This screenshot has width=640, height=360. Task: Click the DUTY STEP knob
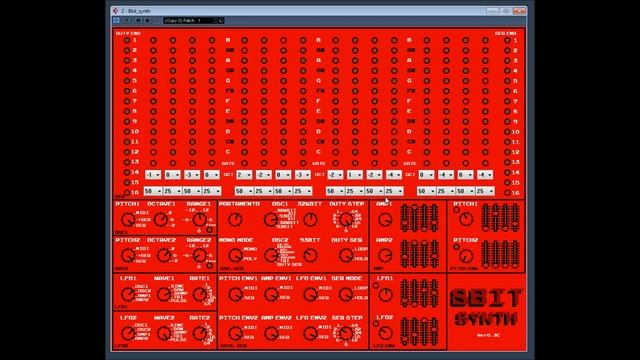pos(346,220)
